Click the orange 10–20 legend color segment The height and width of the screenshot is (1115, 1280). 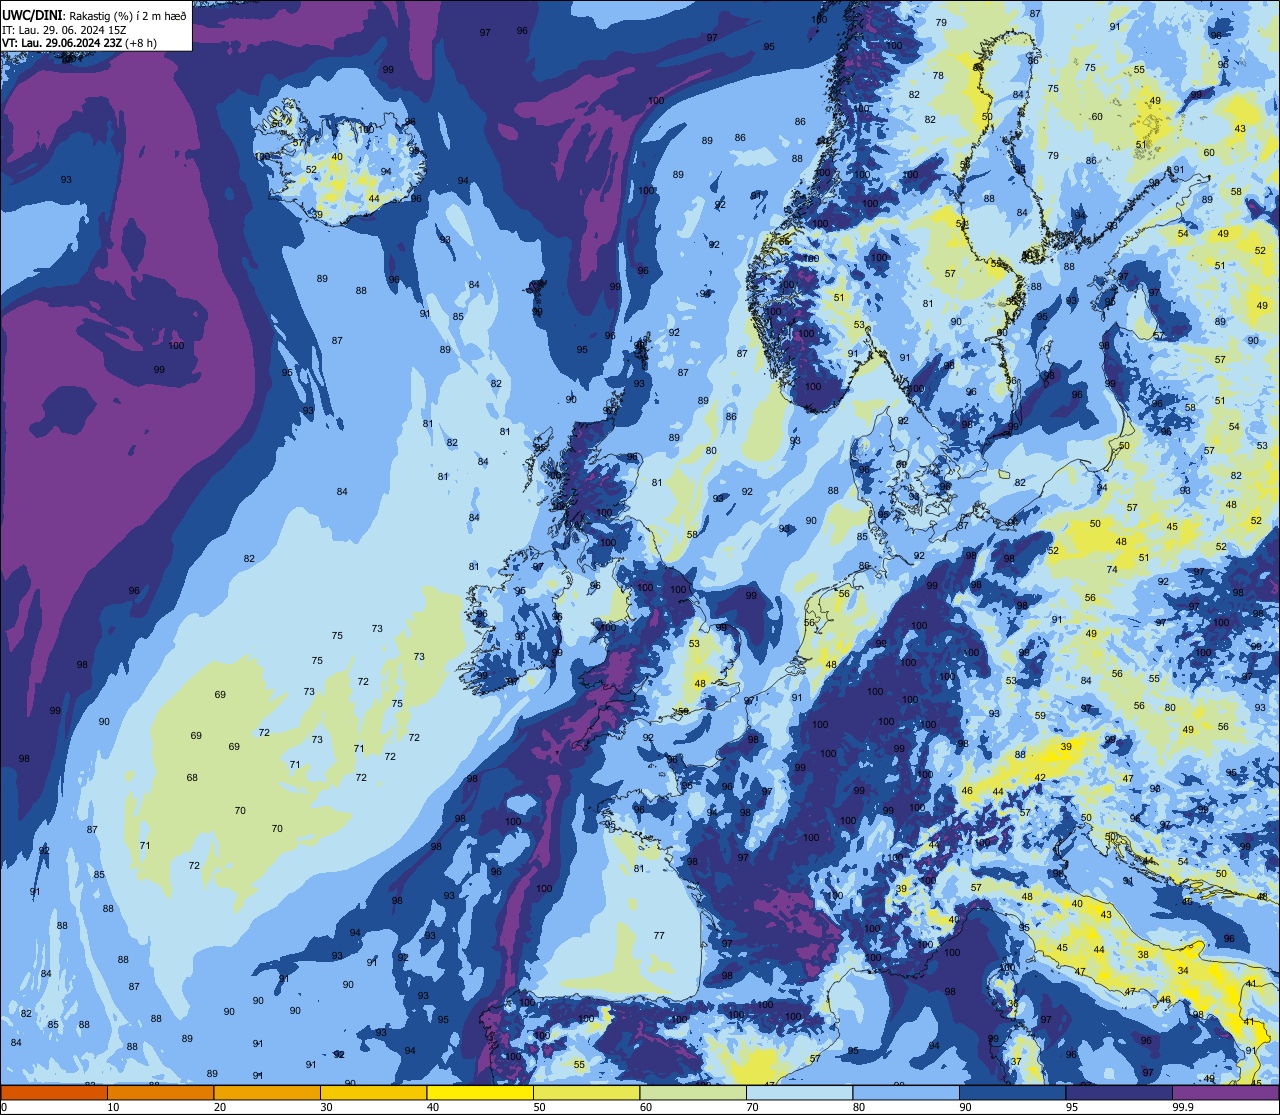160,1092
